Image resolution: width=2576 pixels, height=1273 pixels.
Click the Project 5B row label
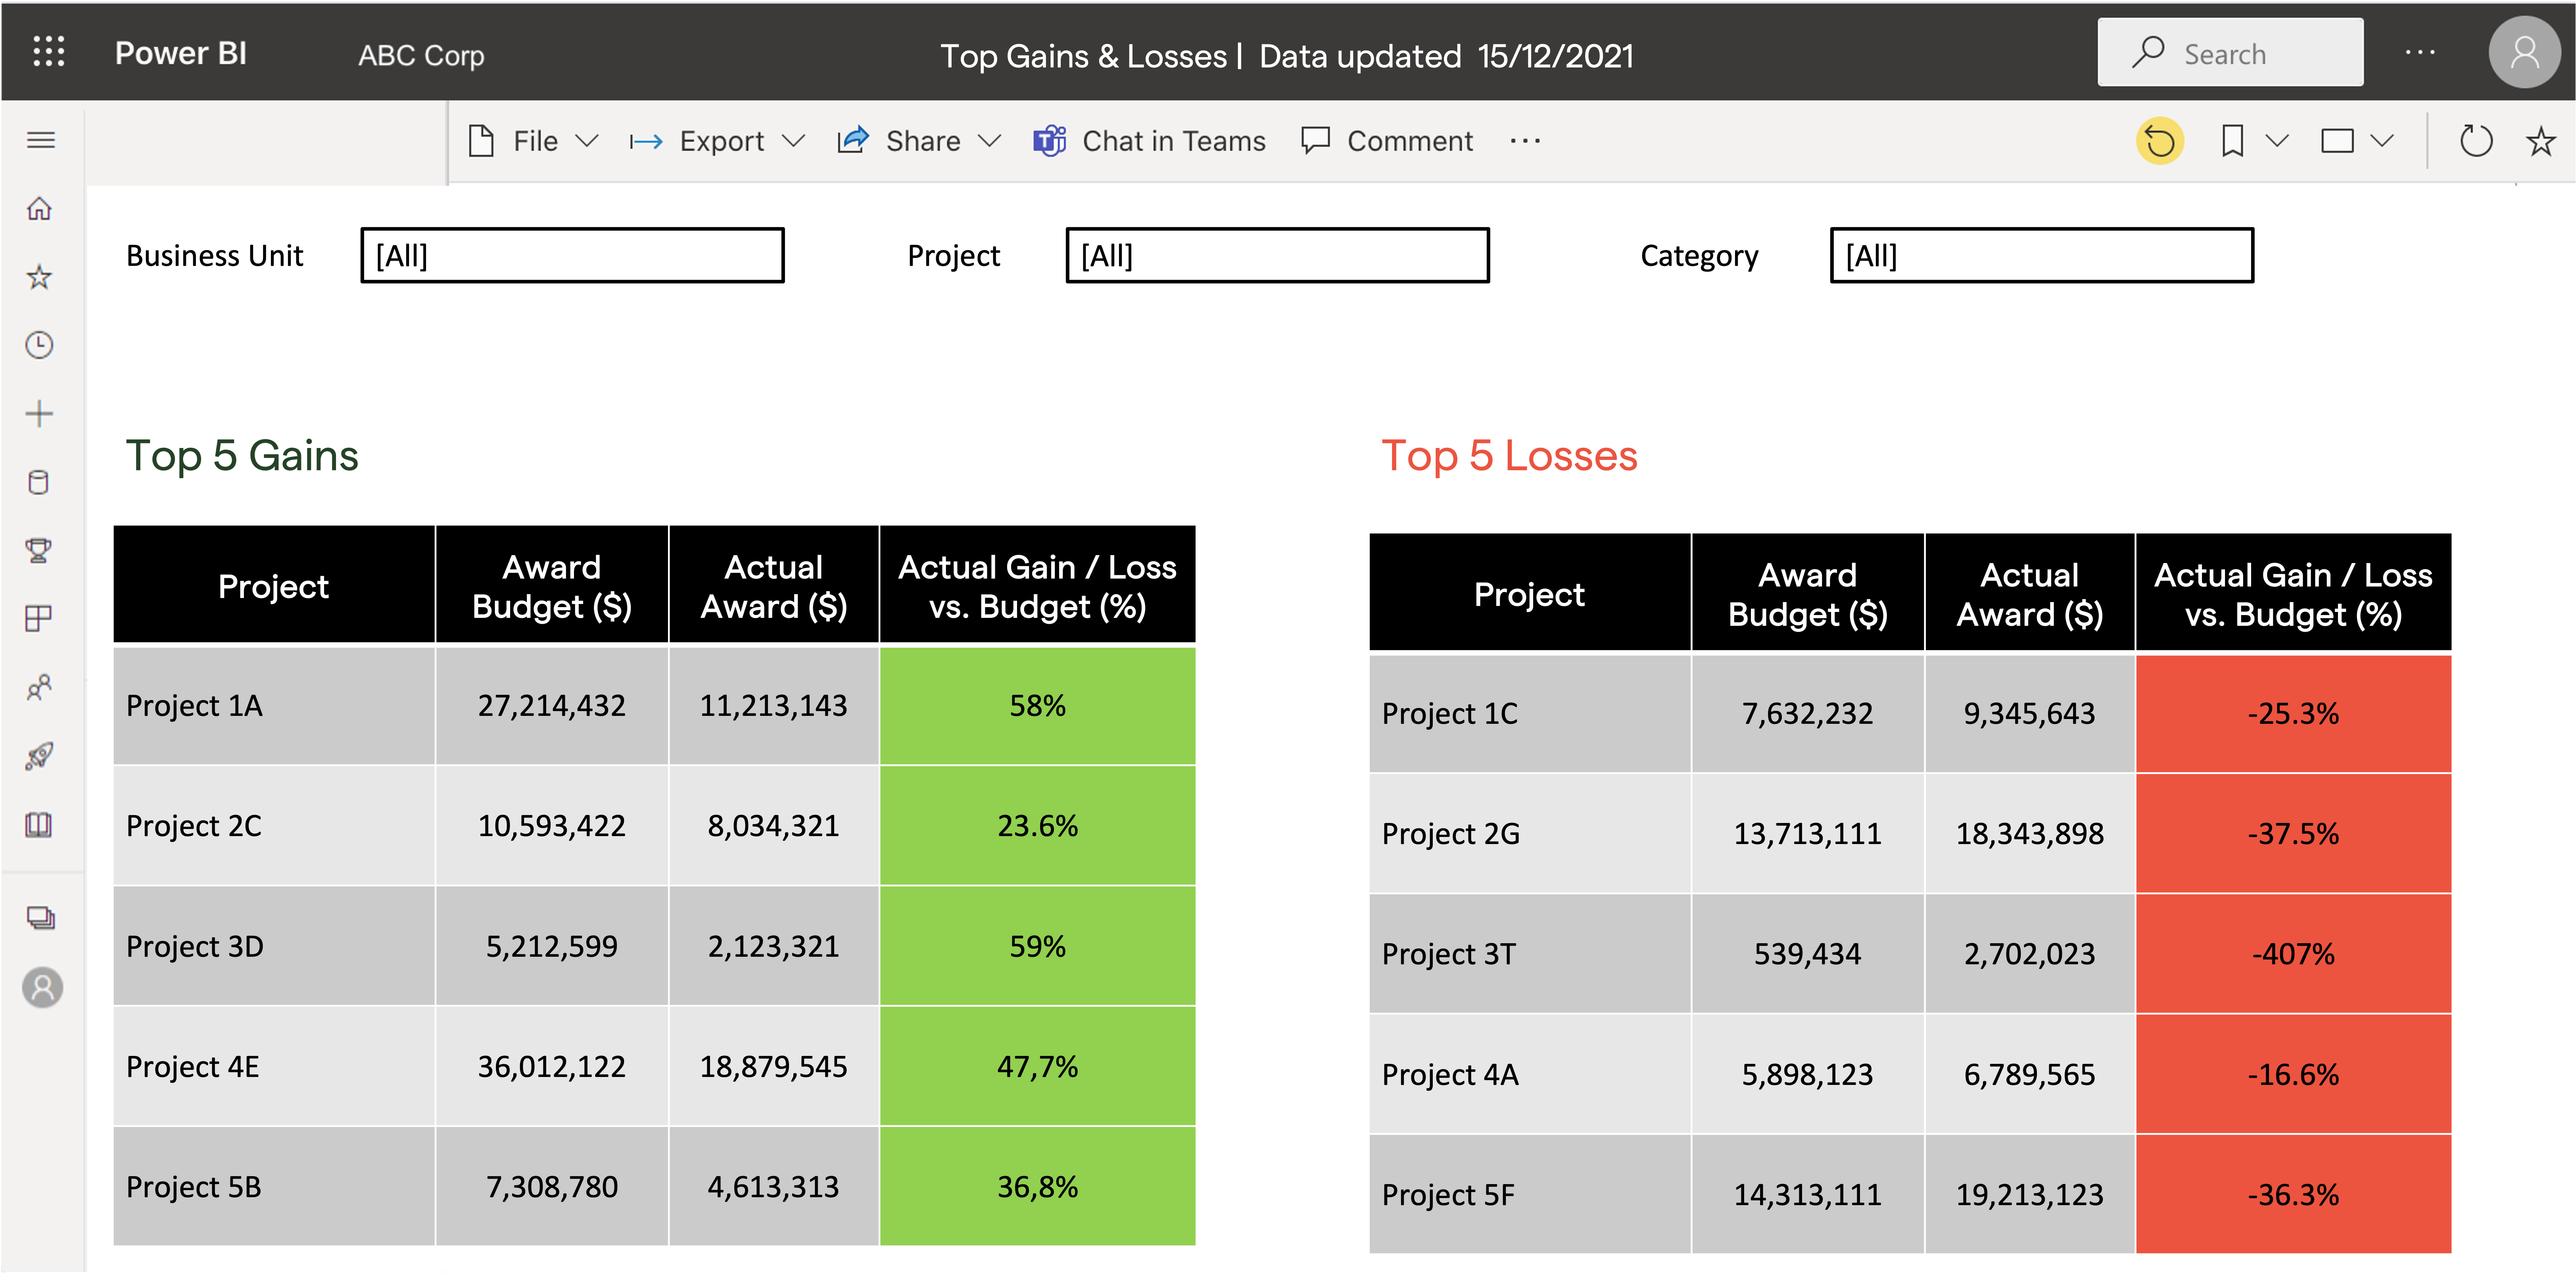point(194,1187)
